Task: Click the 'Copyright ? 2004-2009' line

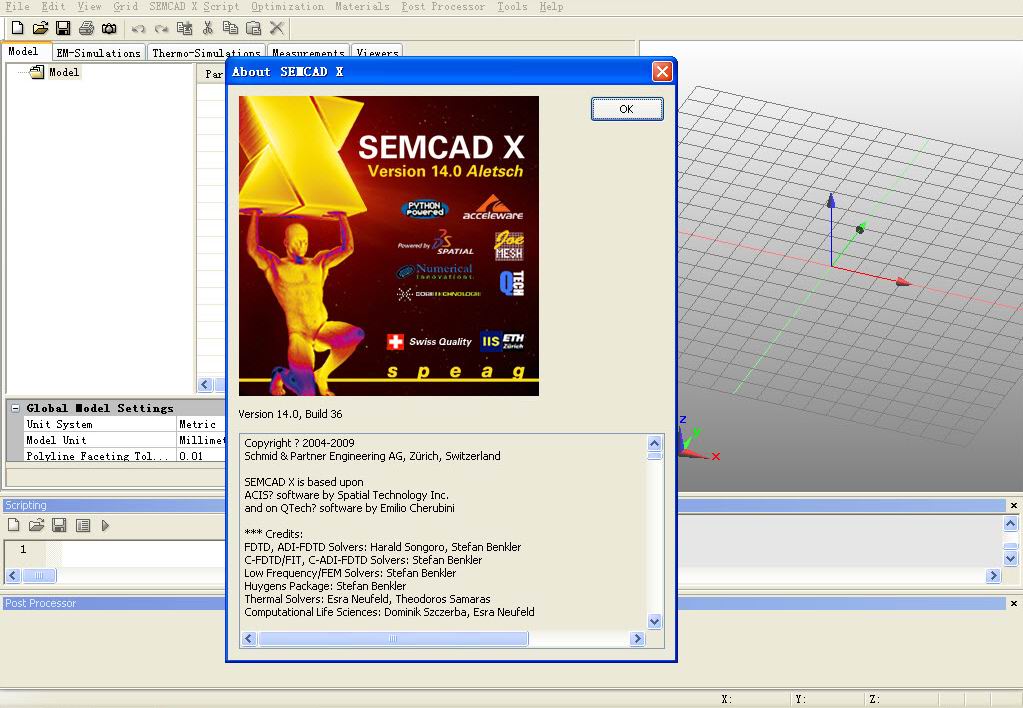Action: click(299, 443)
